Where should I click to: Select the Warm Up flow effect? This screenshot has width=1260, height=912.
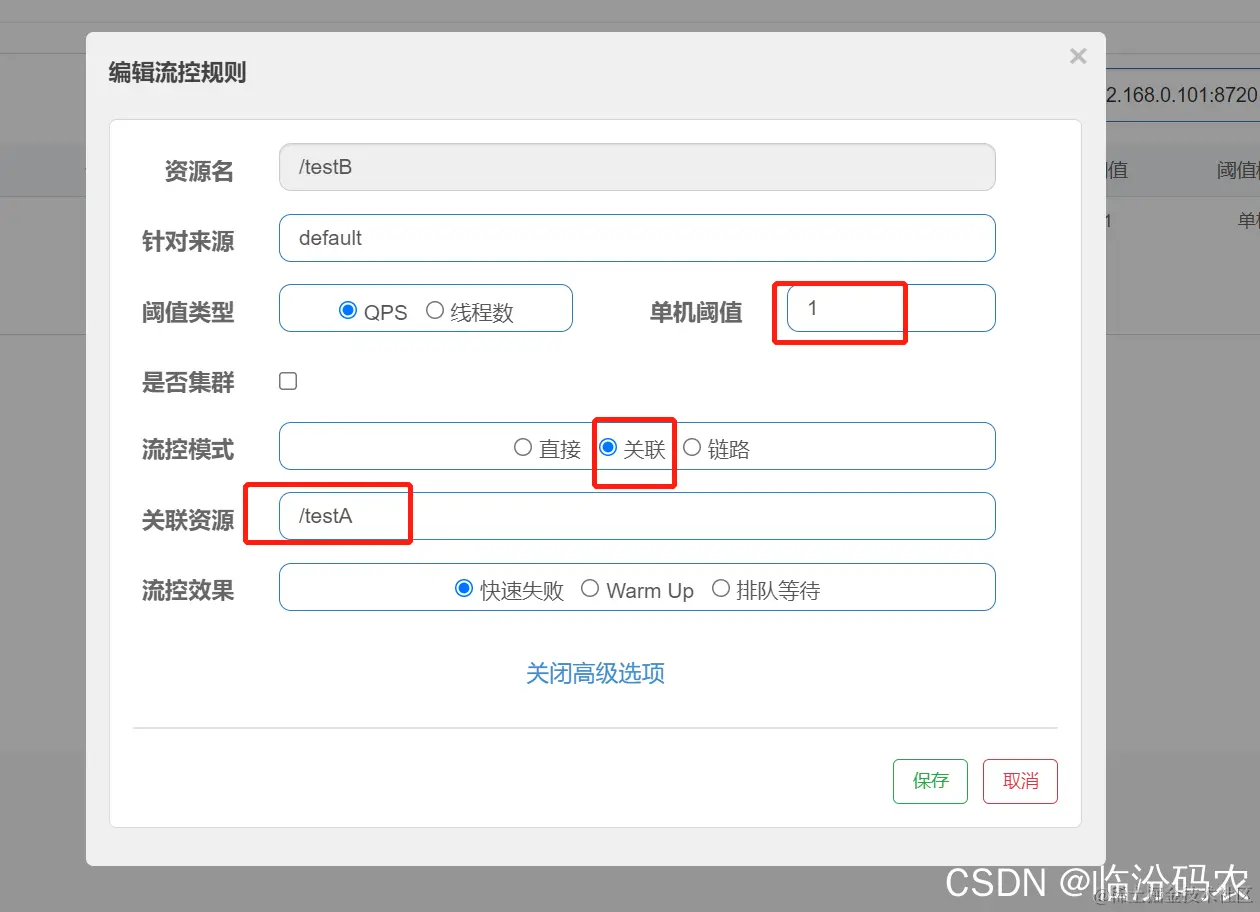click(x=590, y=588)
